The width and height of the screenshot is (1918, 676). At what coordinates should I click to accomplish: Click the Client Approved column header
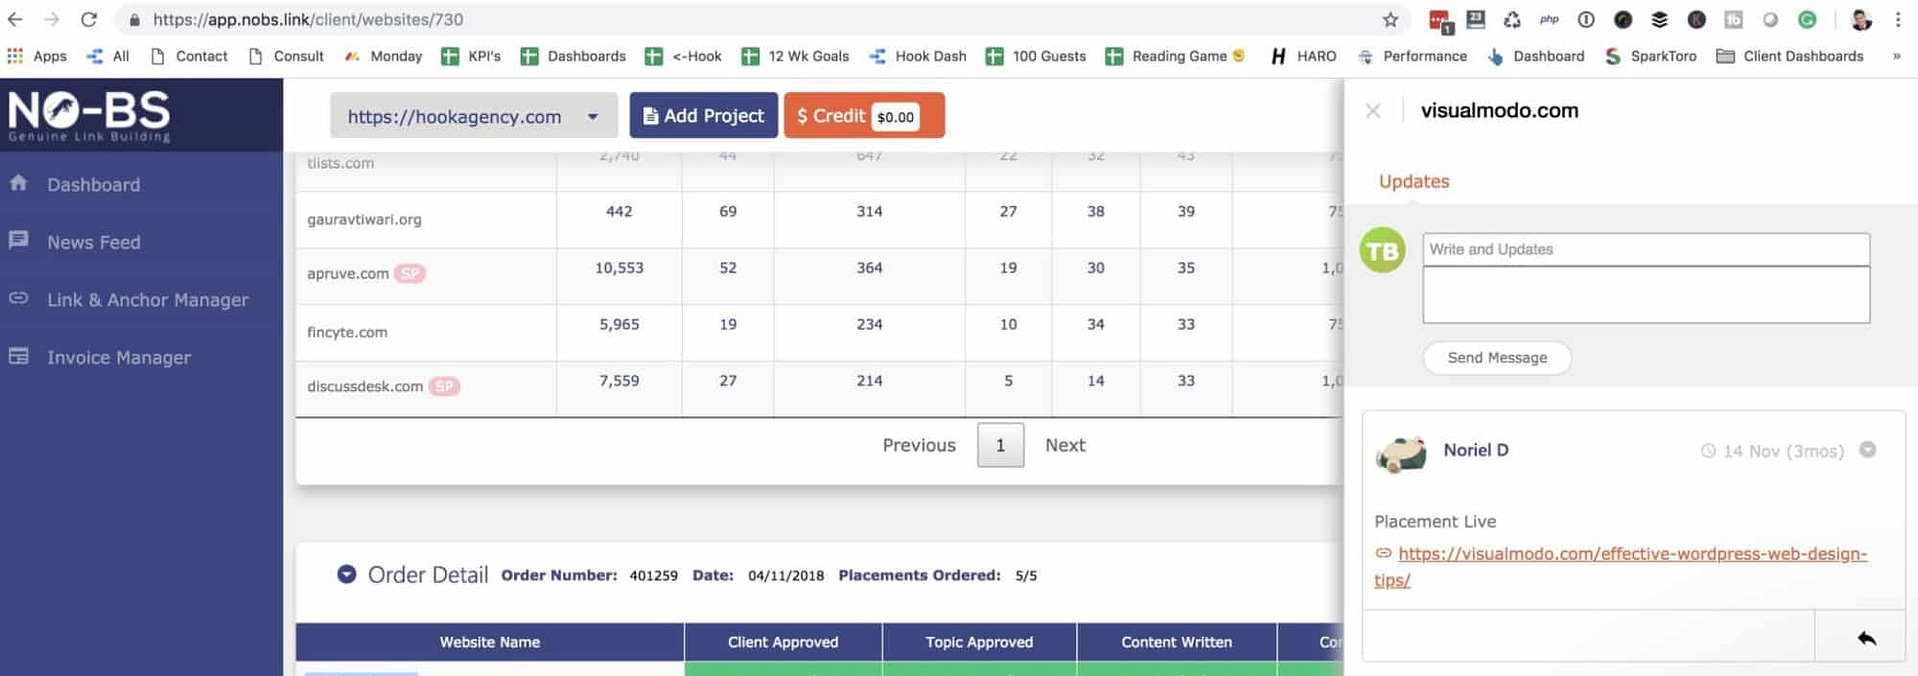pos(783,642)
